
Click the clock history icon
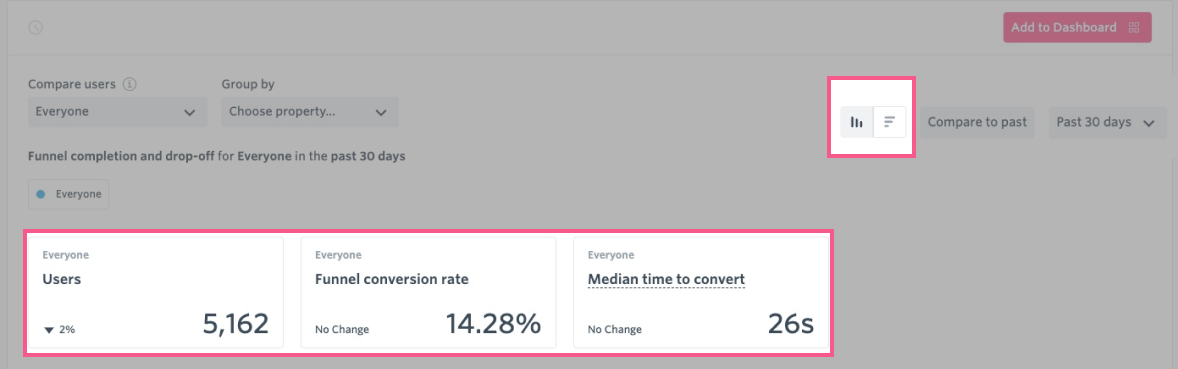tap(35, 27)
